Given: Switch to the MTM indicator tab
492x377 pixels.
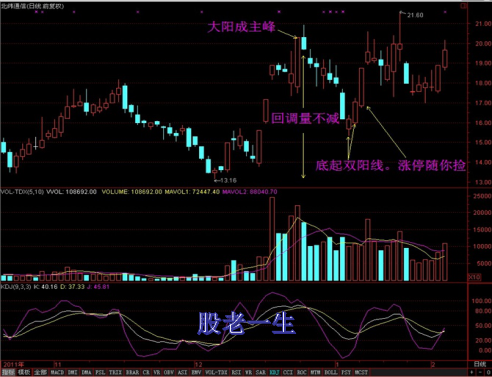Looking at the screenshot, I should [315, 372].
